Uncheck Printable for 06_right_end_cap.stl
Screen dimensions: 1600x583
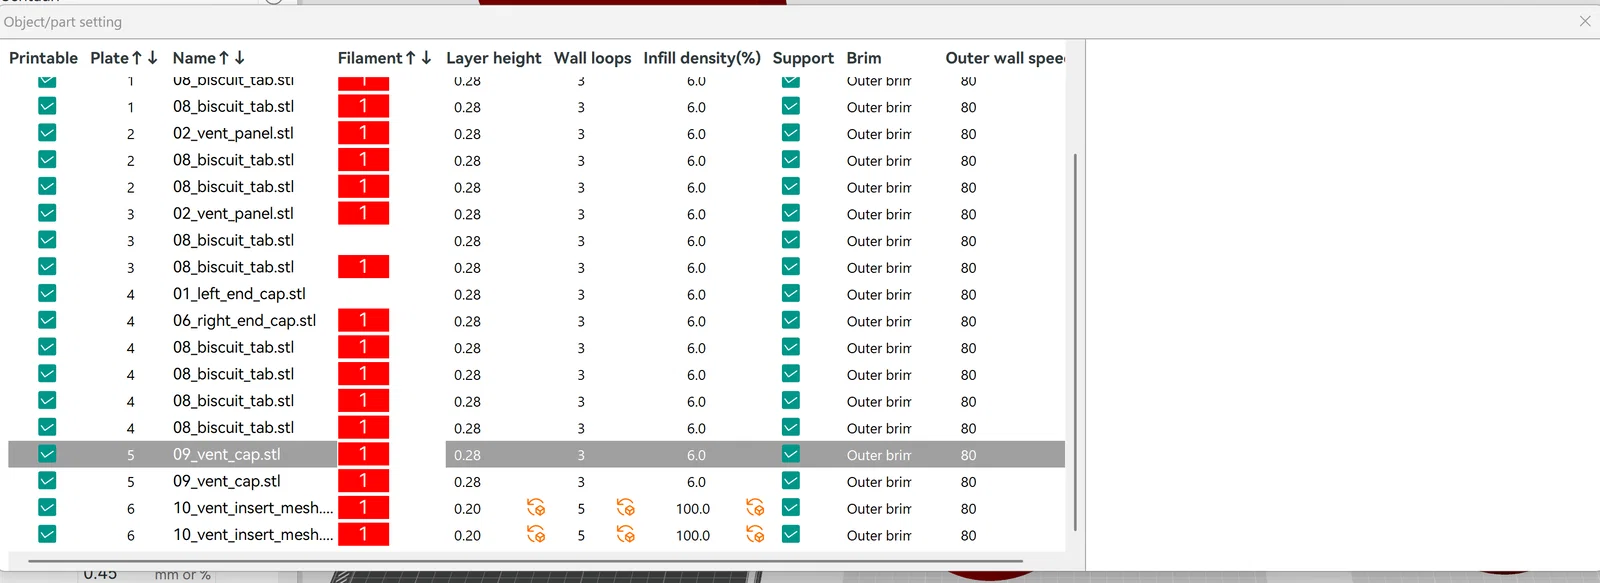[47, 320]
